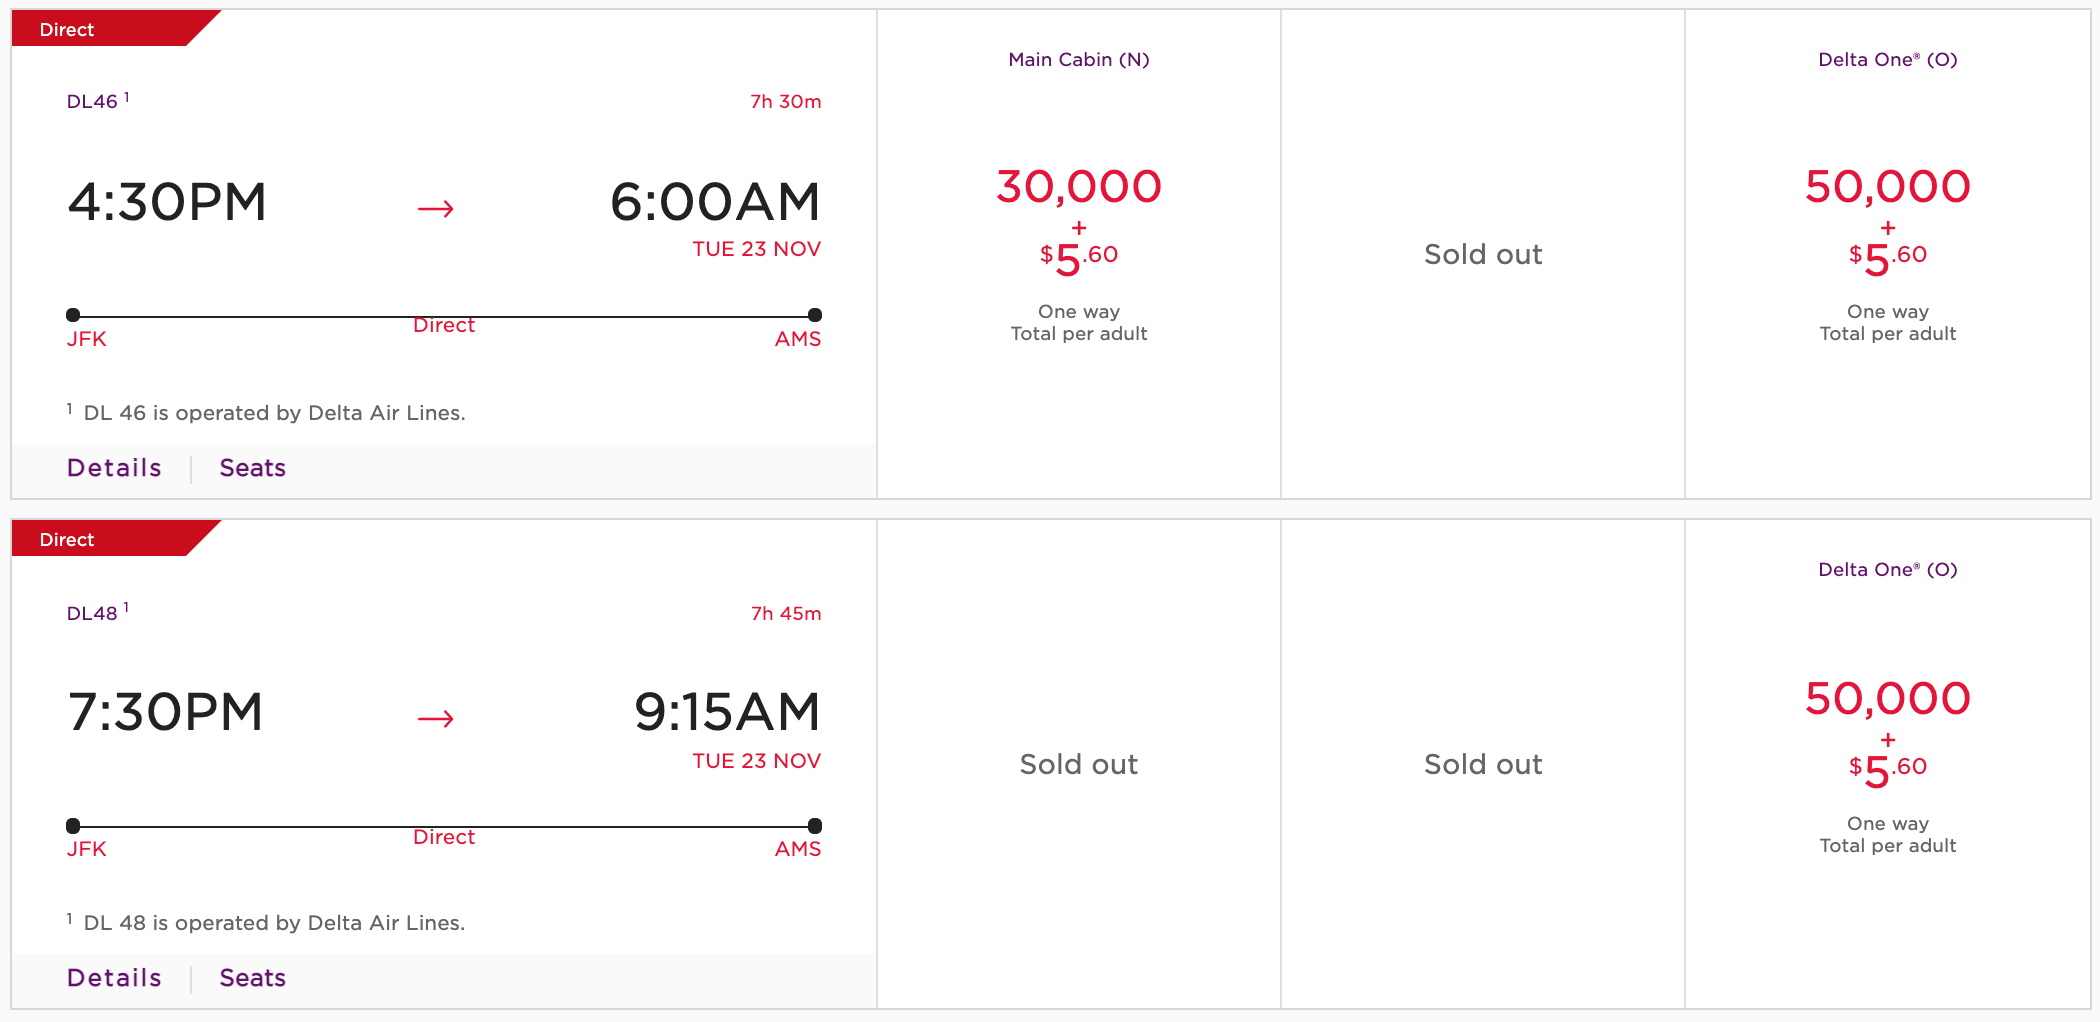Viewport: 2100px width, 1022px height.
Task: Open Seats view for flight DL48
Action: click(x=251, y=978)
